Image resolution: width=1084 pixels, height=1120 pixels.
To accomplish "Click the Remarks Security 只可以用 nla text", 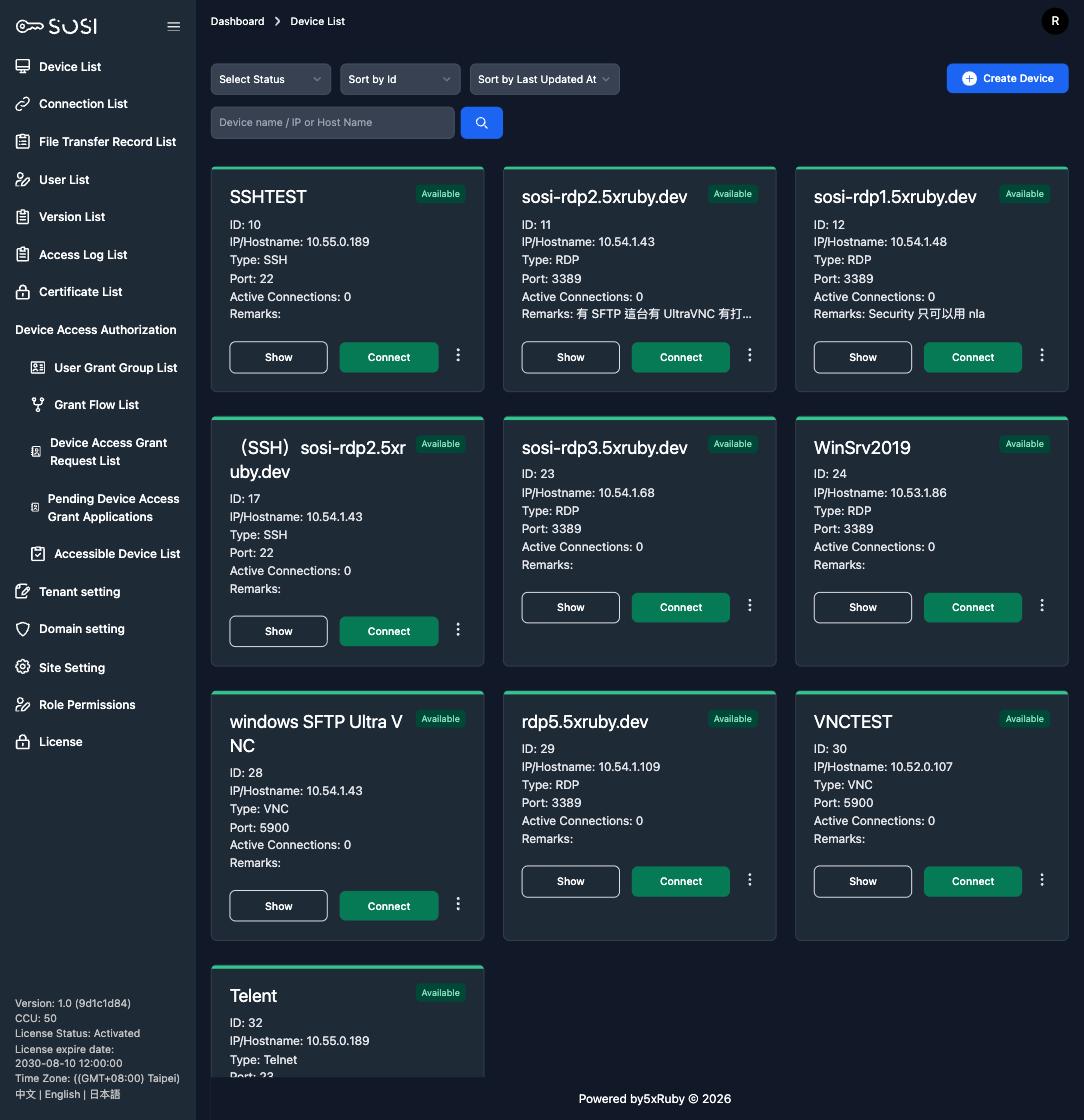I will 899,314.
